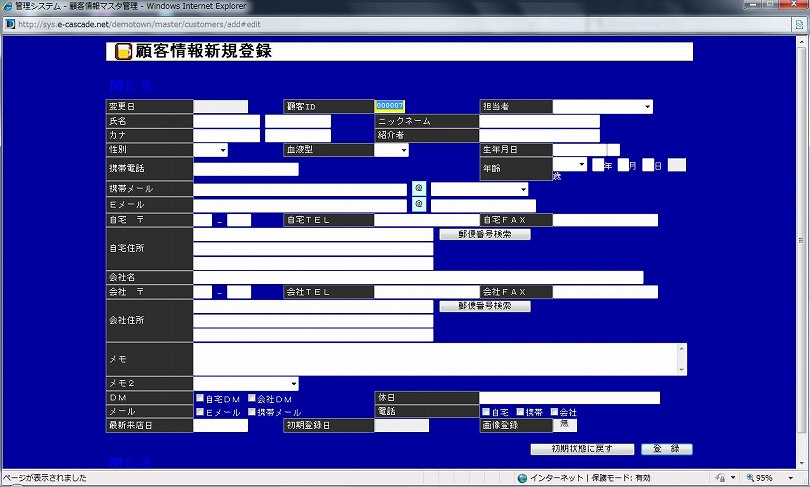Click the 紹介者 input field
The width and height of the screenshot is (810, 487).
539,135
